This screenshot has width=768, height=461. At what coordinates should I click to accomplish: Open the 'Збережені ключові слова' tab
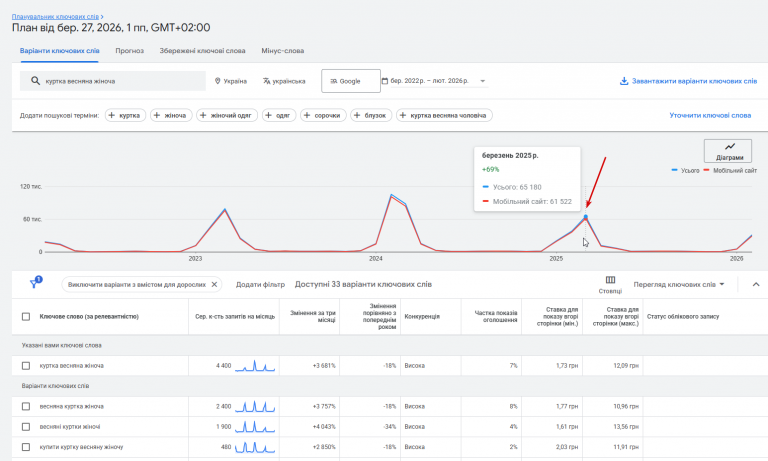202,50
